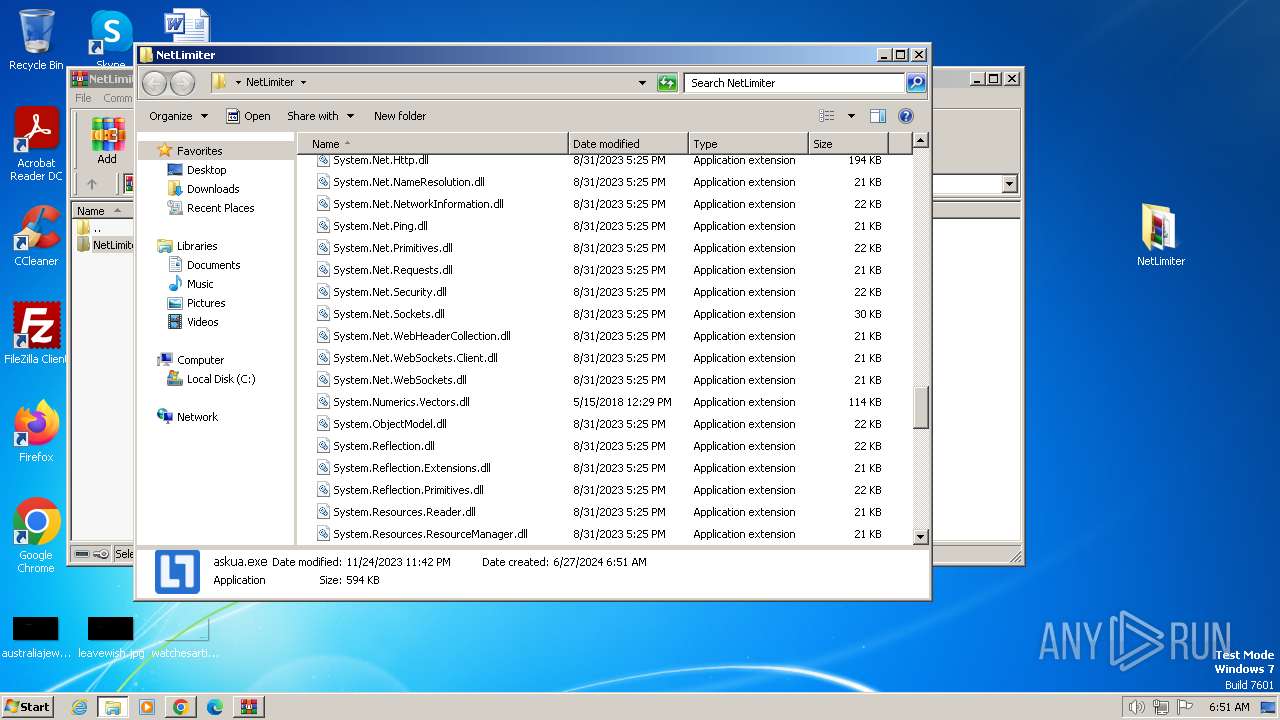Screen dimensions: 1280x720
Task: Select Network in the navigation pane
Action: (x=197, y=417)
